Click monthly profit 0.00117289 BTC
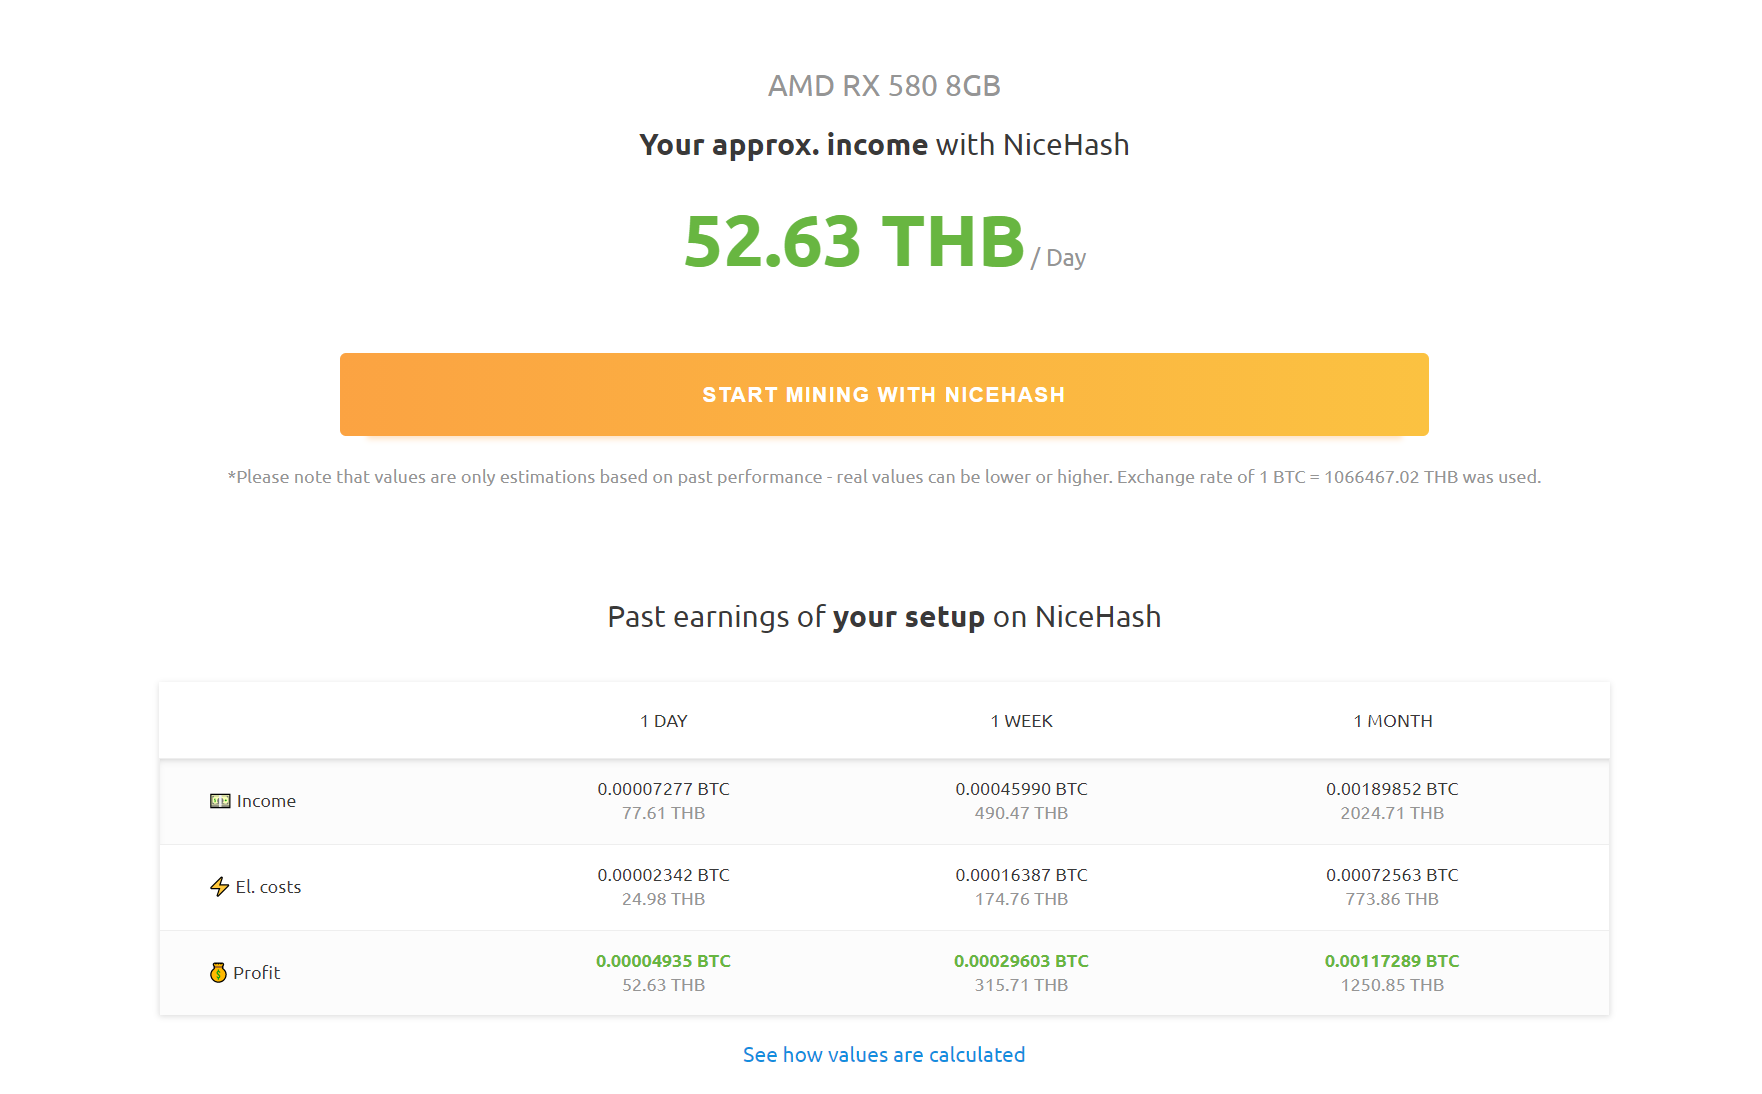This screenshot has height=1094, width=1762. coord(1393,961)
